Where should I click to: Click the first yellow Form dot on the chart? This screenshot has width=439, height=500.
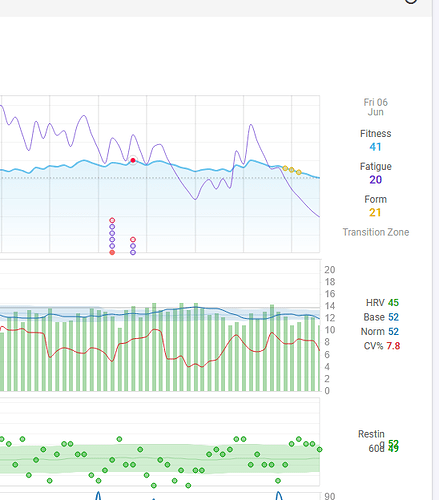click(285, 168)
